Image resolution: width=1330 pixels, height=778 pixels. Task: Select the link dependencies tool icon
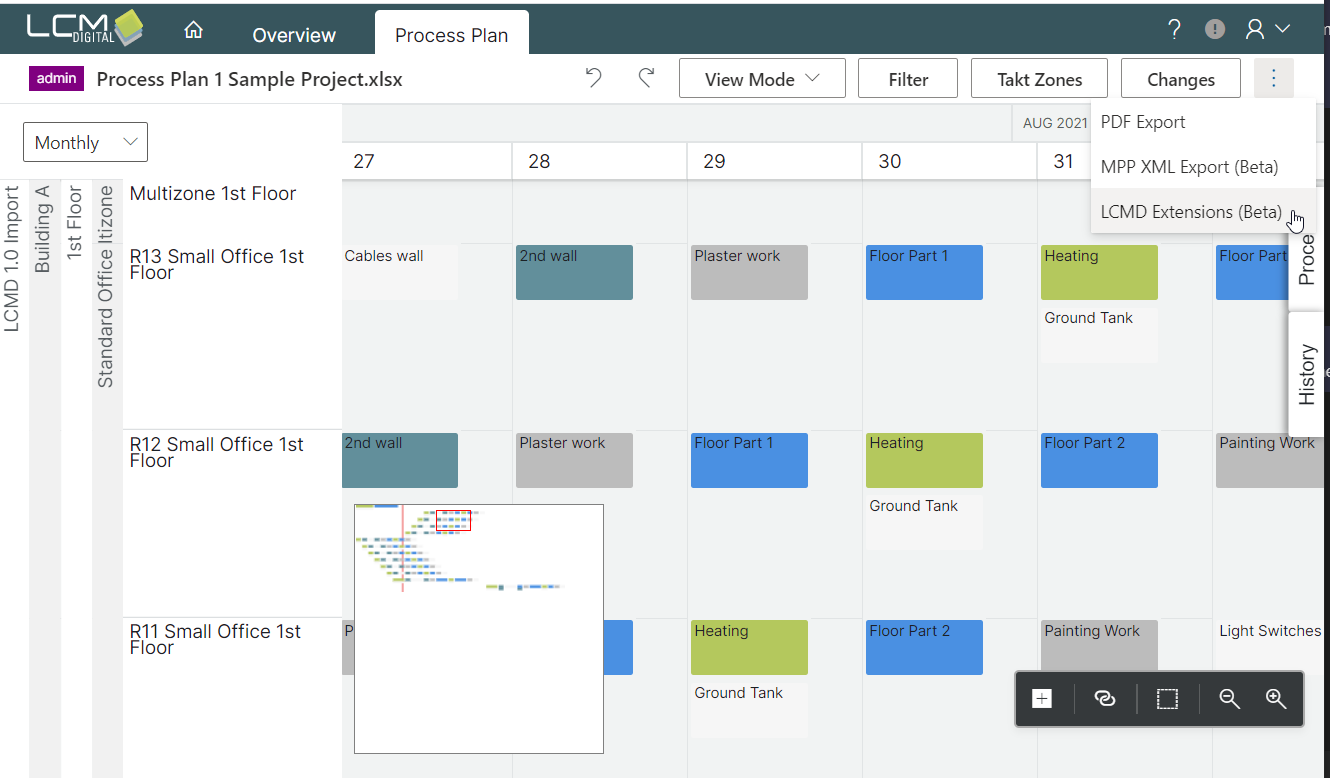1105,699
